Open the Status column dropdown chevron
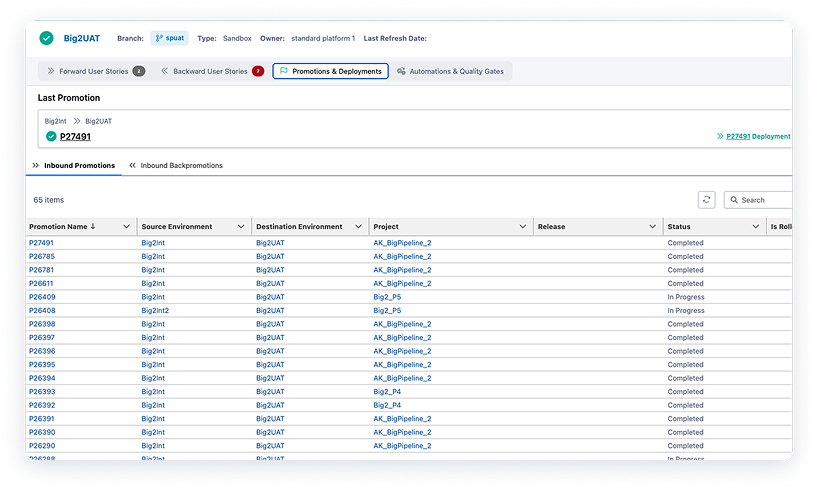 (x=755, y=226)
